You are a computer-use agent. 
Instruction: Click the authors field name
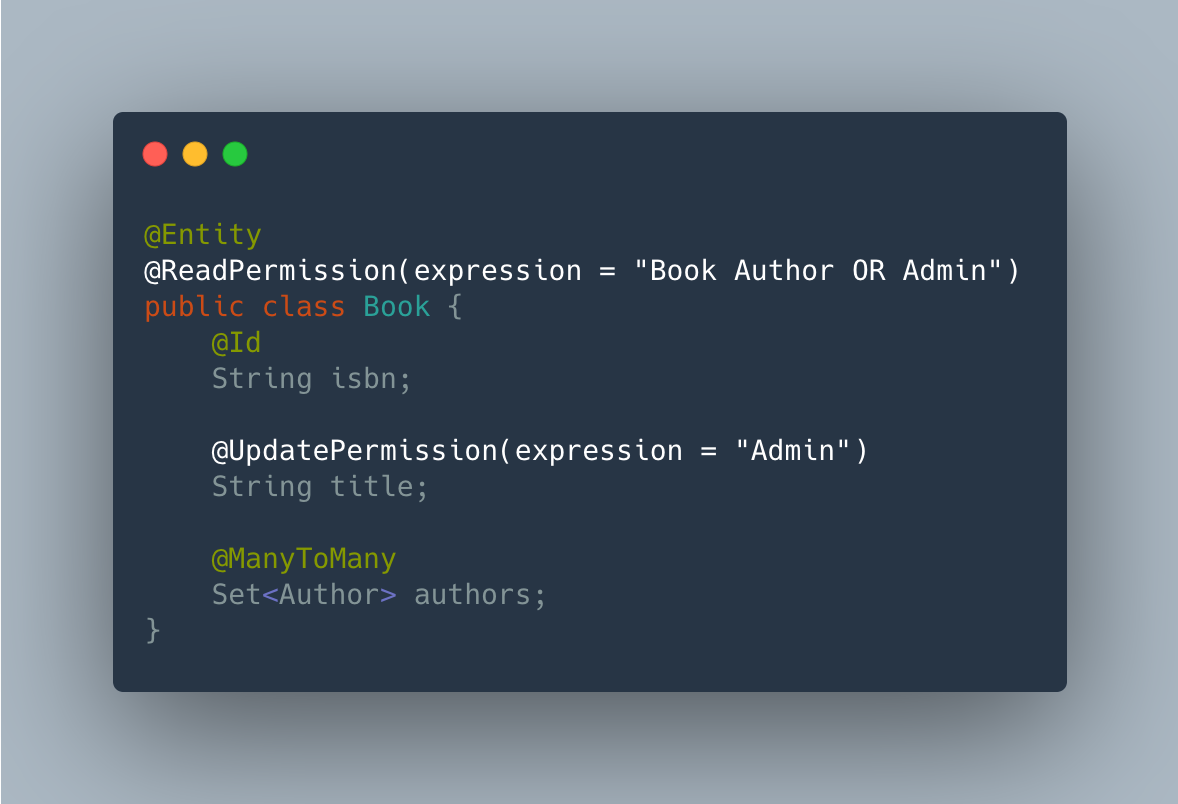(473, 595)
